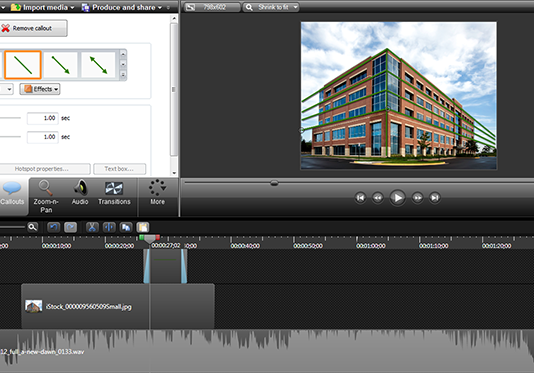Click the Copy timeline icon
Image resolution: width=534 pixels, height=373 pixels.
pyautogui.click(x=126, y=227)
